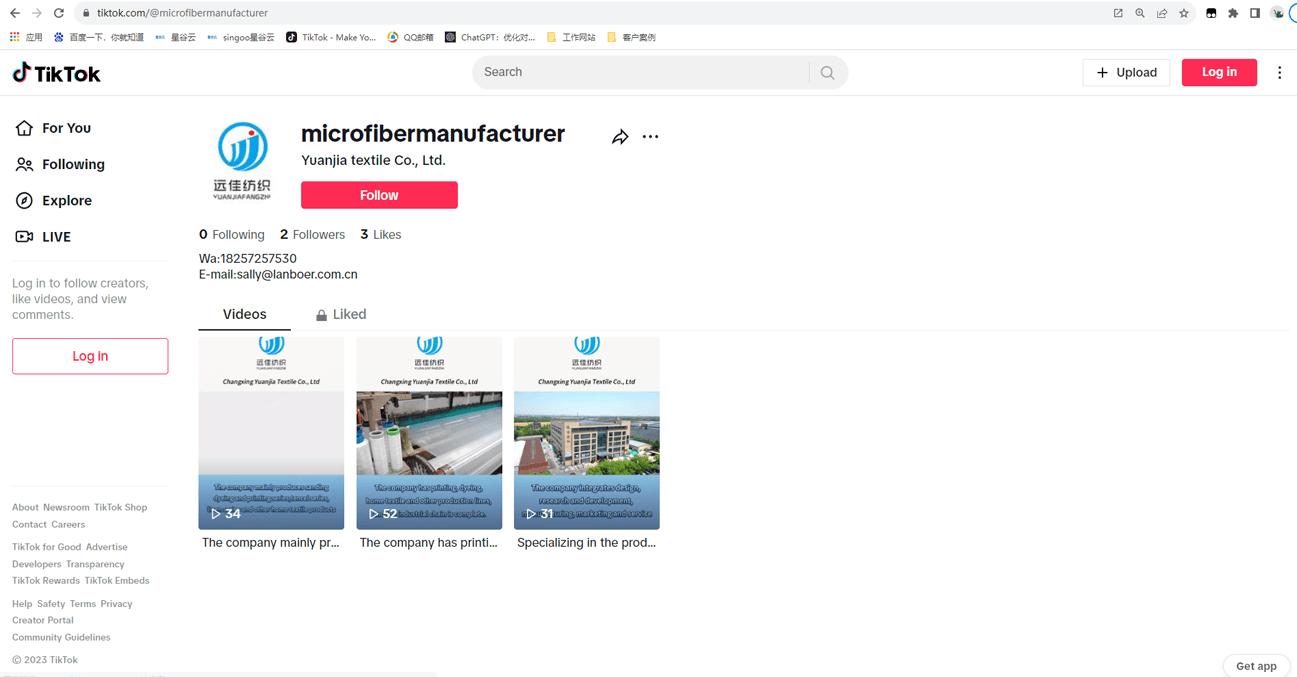Click the Upload button
Image resolution: width=1297 pixels, height=677 pixels.
1126,72
